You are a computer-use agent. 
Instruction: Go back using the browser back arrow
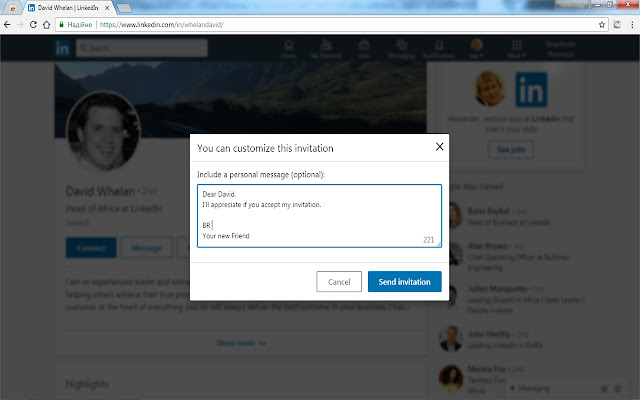pos(7,24)
